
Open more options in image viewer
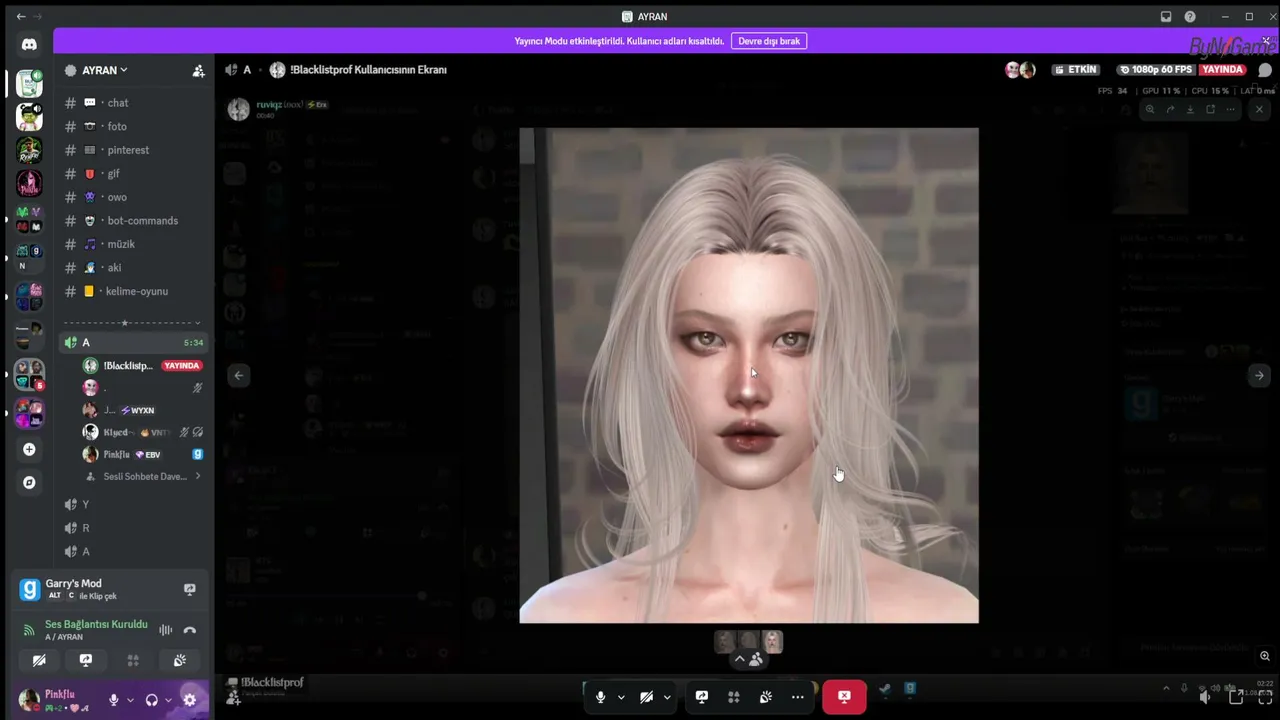[x=1230, y=109]
